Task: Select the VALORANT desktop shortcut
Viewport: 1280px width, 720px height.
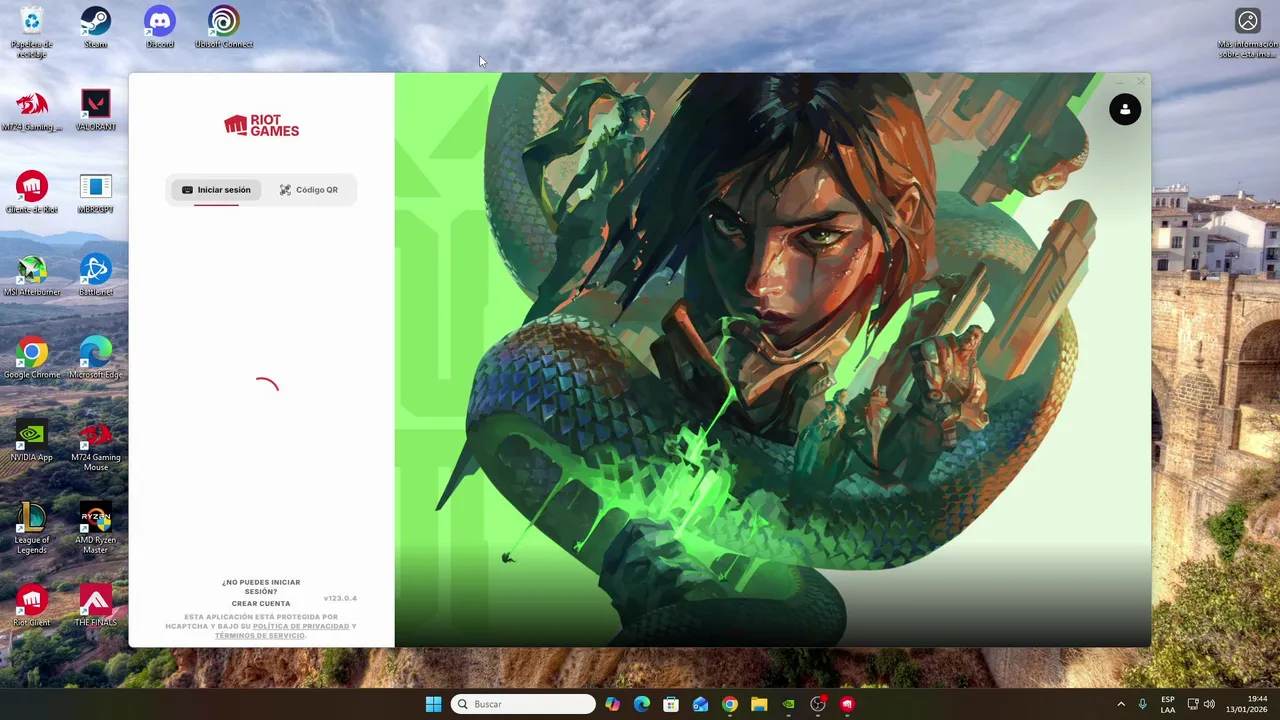Action: coord(95,111)
